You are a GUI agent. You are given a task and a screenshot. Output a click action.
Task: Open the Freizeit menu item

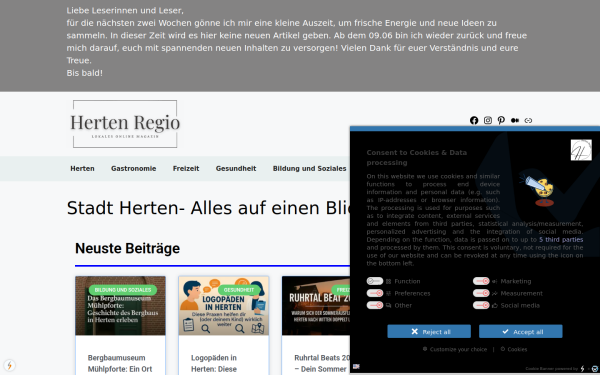pos(186,169)
